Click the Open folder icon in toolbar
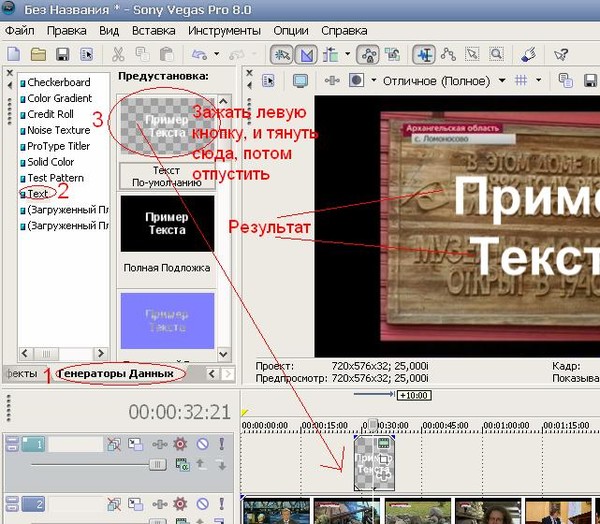The image size is (600, 524). point(38,54)
